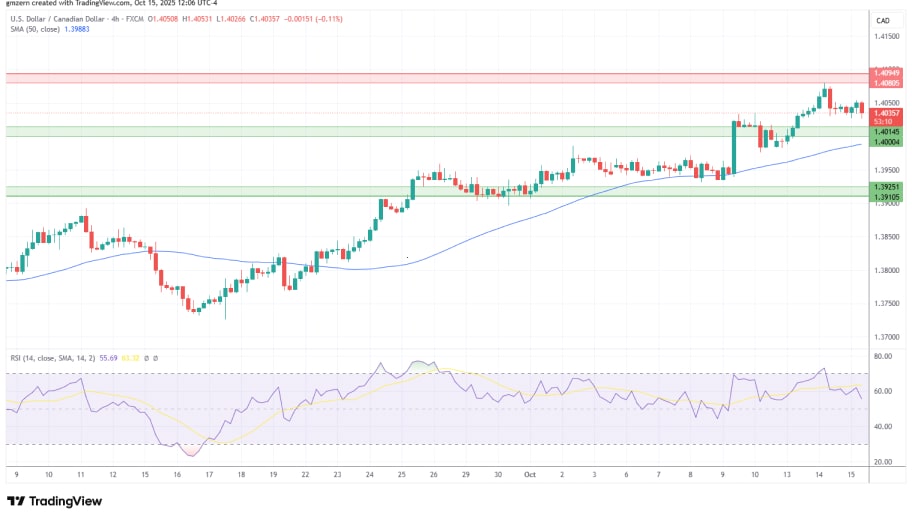Click date 16 on the time axis
The width and height of the screenshot is (912, 513).
point(177,475)
